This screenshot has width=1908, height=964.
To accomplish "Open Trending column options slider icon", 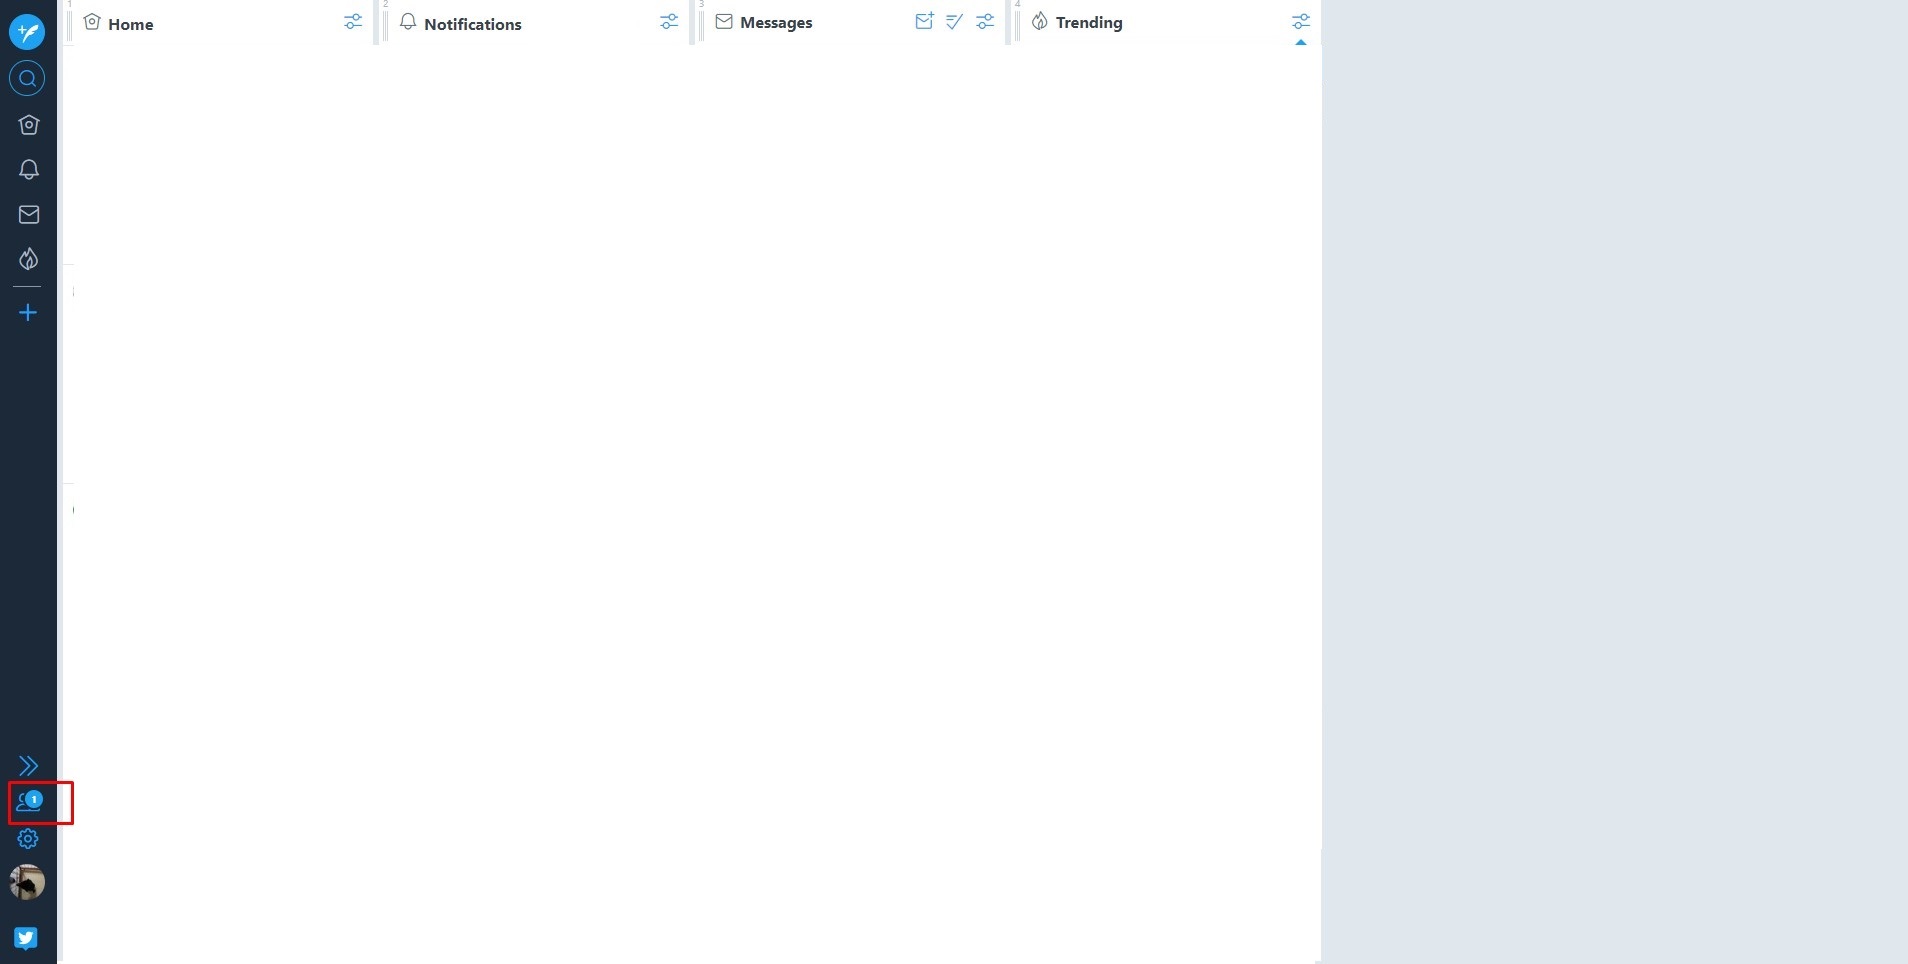I will tap(1300, 21).
